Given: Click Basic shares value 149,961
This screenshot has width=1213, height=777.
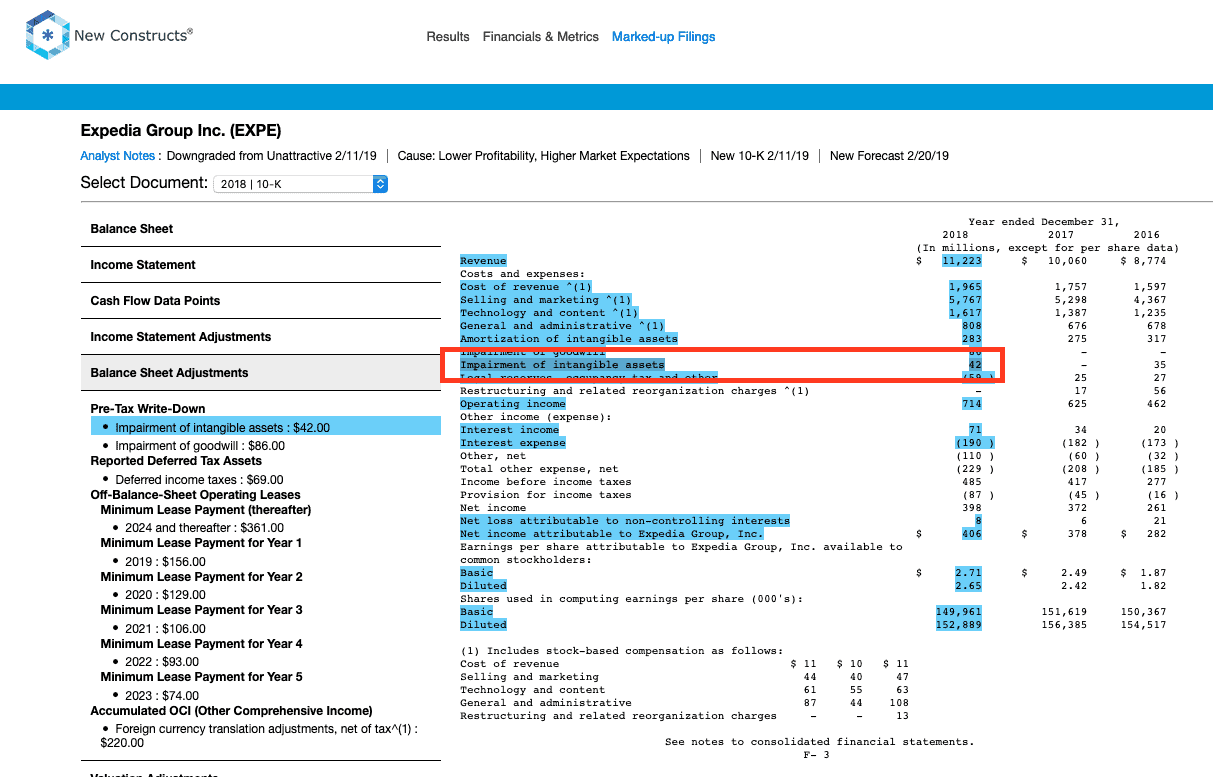Looking at the screenshot, I should coord(959,612).
